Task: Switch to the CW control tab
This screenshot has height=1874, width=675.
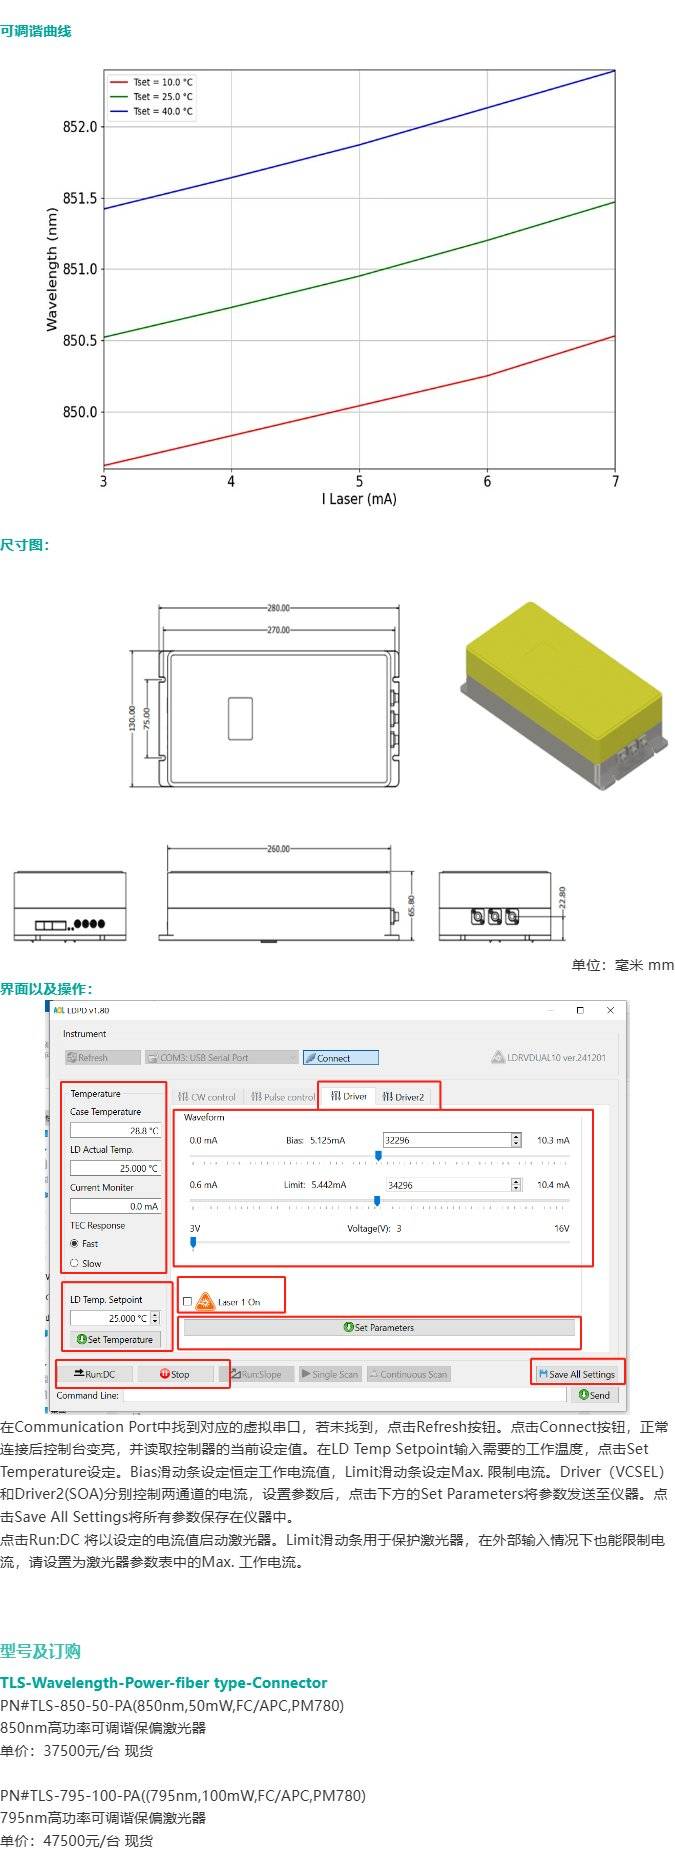Action: tap(207, 1096)
